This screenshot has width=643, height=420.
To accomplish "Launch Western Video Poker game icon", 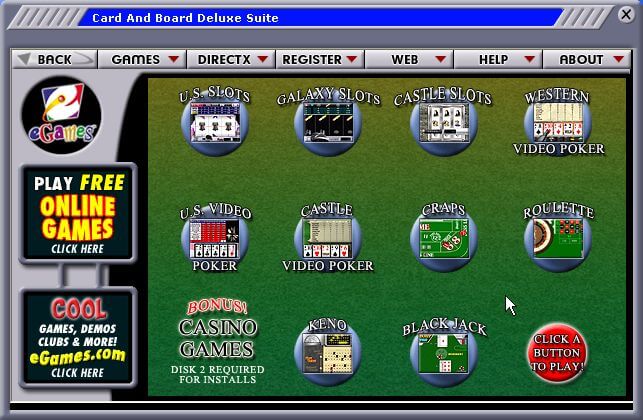I will click(558, 122).
